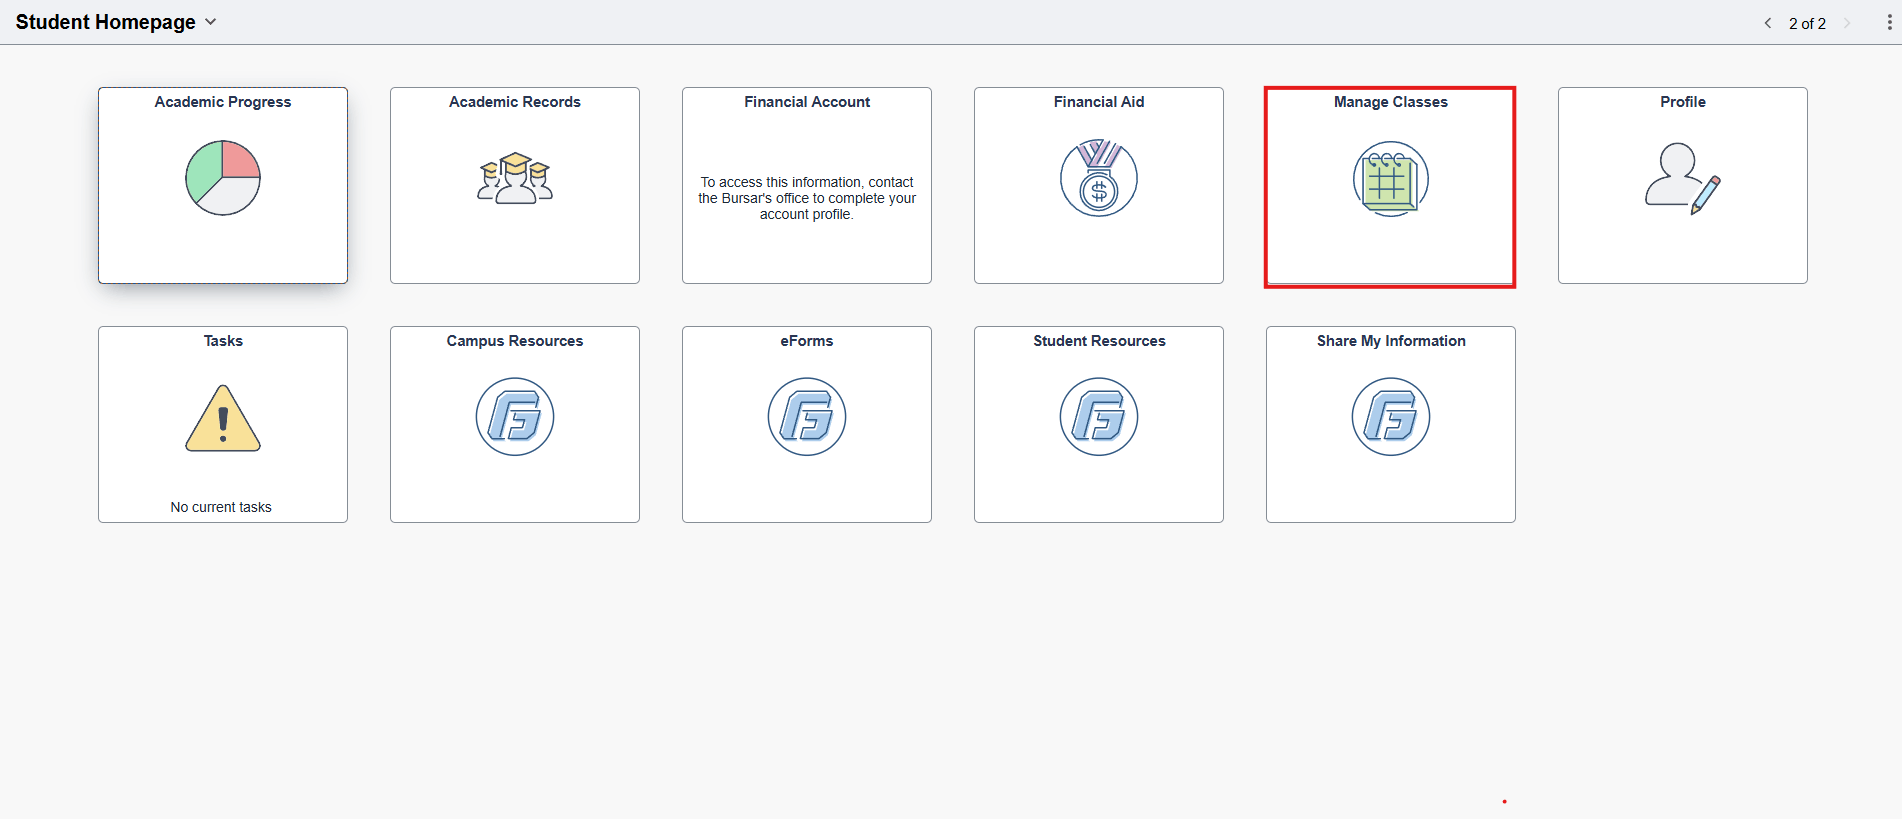The image size is (1902, 819).
Task: Click the Profile person-with-pencil icon
Action: click(x=1683, y=178)
